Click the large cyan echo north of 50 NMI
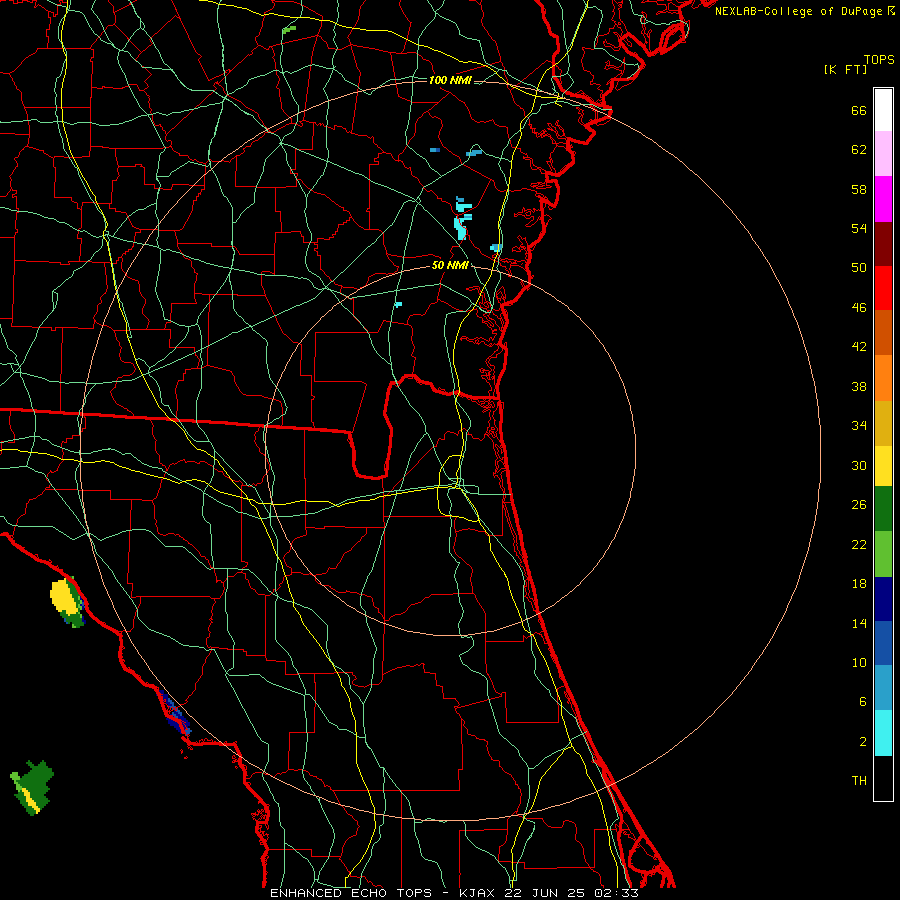 click(x=462, y=219)
